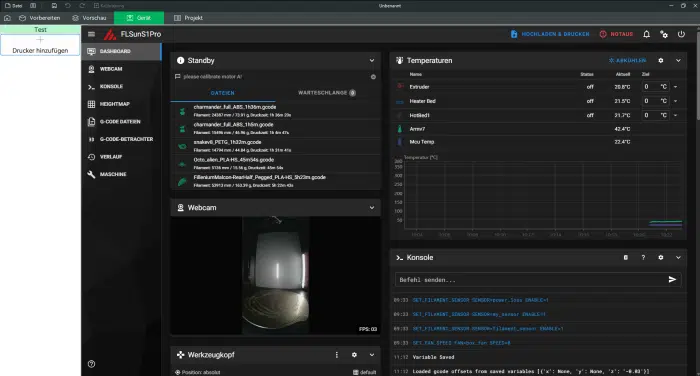This screenshot has width=700, height=376.
Task: Collapse the Webcam panel
Action: coord(372,208)
